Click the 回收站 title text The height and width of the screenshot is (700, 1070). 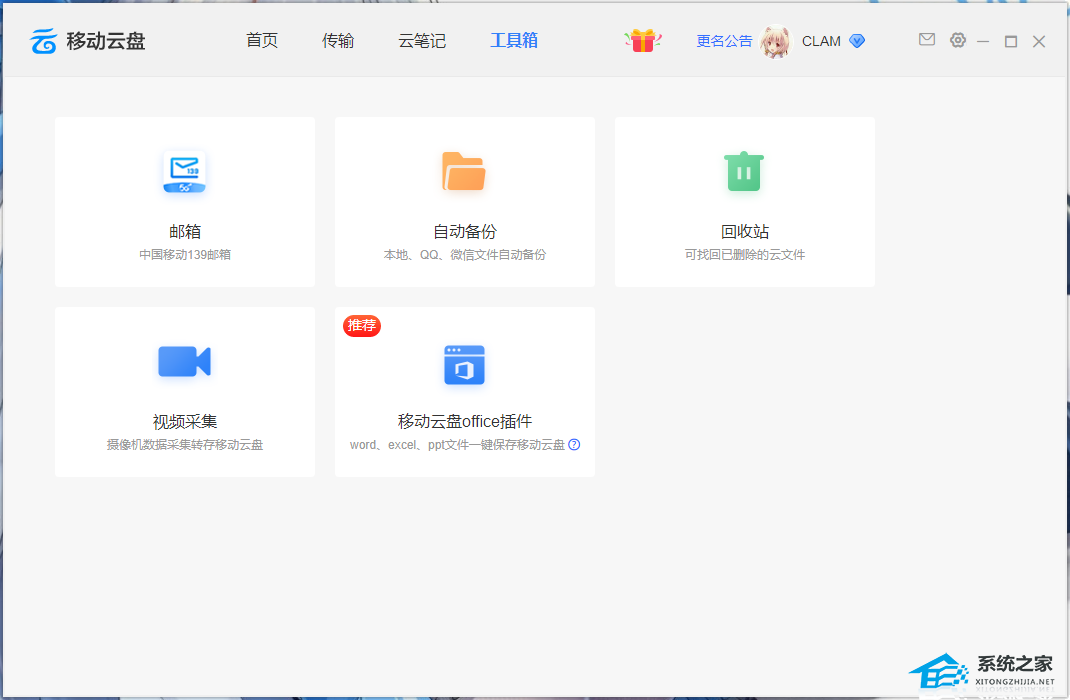744,231
